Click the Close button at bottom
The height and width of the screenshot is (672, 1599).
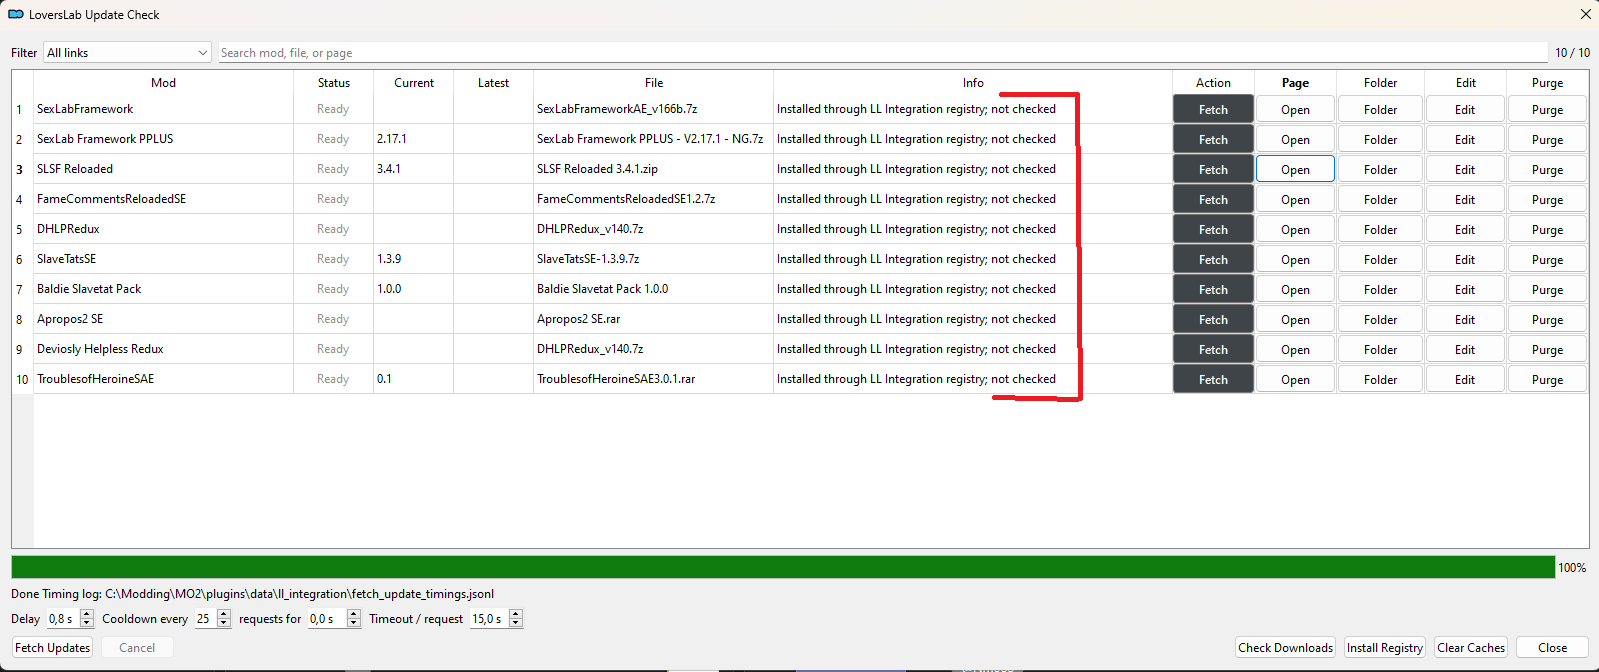point(1552,648)
